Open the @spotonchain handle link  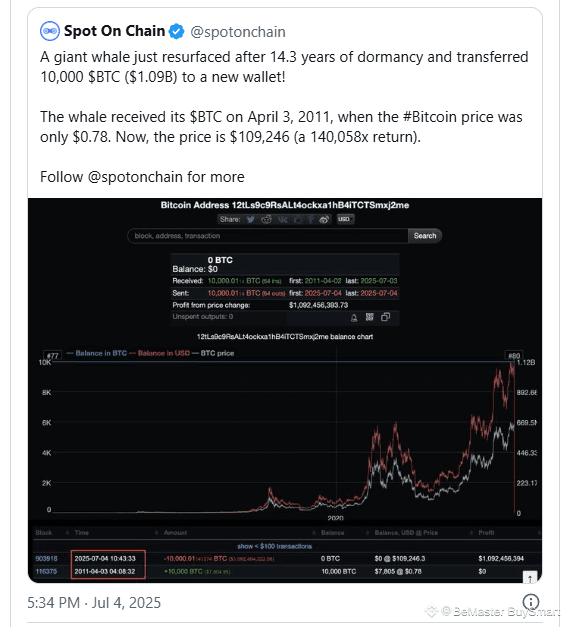[x=238, y=32]
